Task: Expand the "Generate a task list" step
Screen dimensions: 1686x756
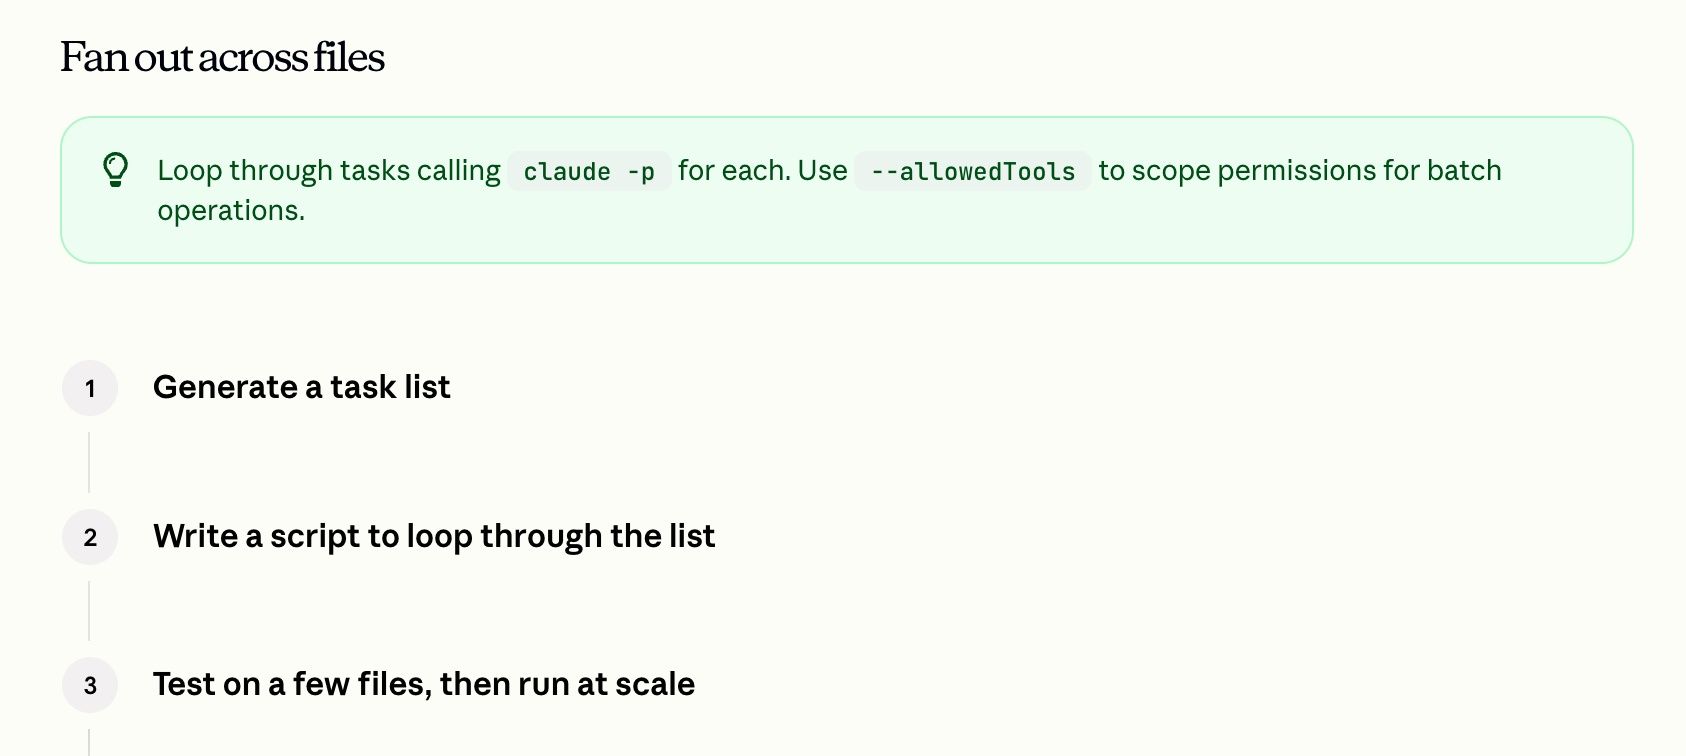Action: [x=301, y=387]
